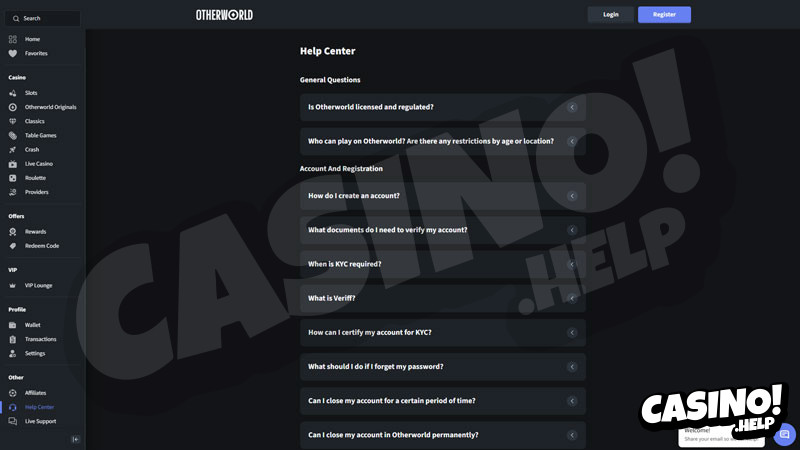Expand 'What should I do if I forget my password?' chevron

point(572,367)
